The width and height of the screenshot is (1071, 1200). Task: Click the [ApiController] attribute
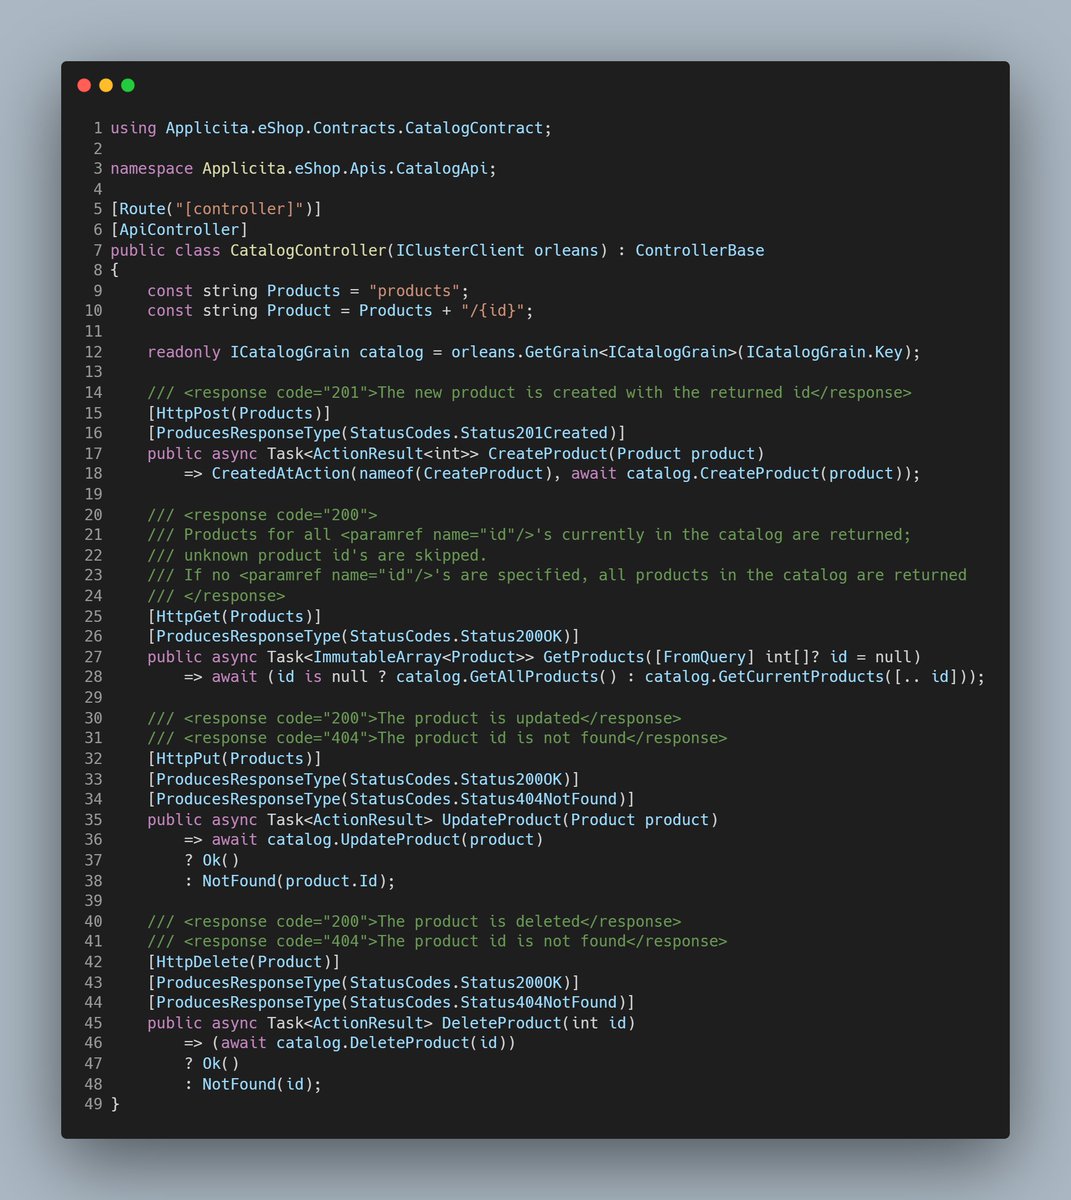coord(179,230)
